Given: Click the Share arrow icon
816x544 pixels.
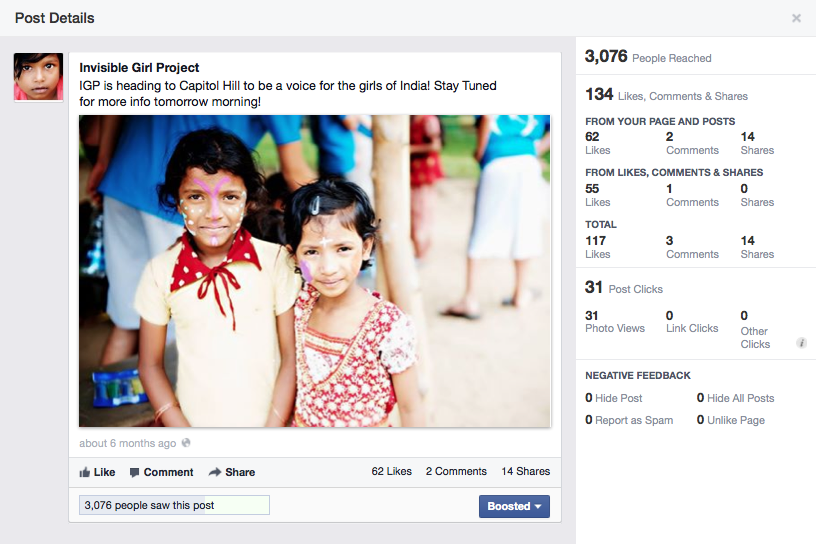Looking at the screenshot, I should click(x=215, y=472).
